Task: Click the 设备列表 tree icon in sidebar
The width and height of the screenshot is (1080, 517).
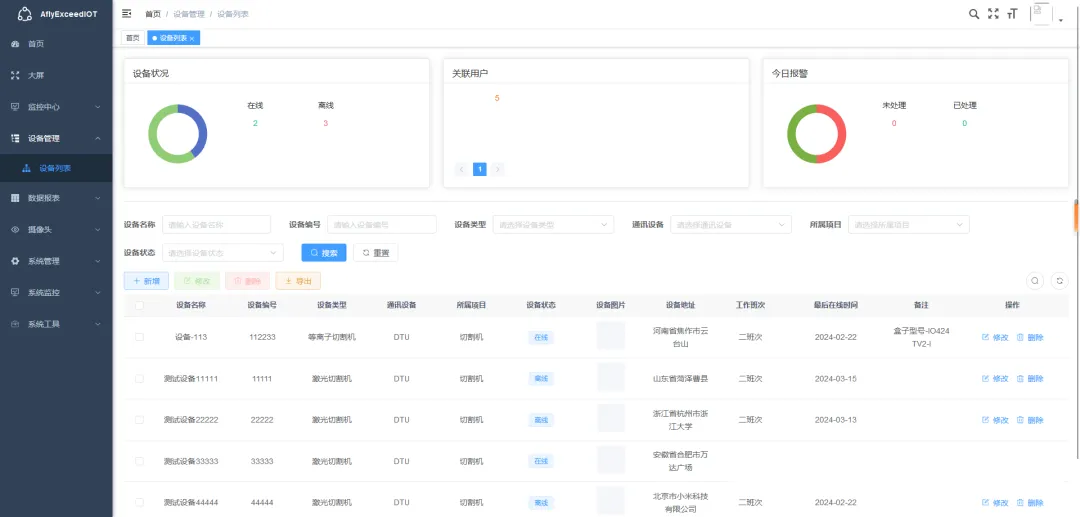Action: [x=27, y=168]
